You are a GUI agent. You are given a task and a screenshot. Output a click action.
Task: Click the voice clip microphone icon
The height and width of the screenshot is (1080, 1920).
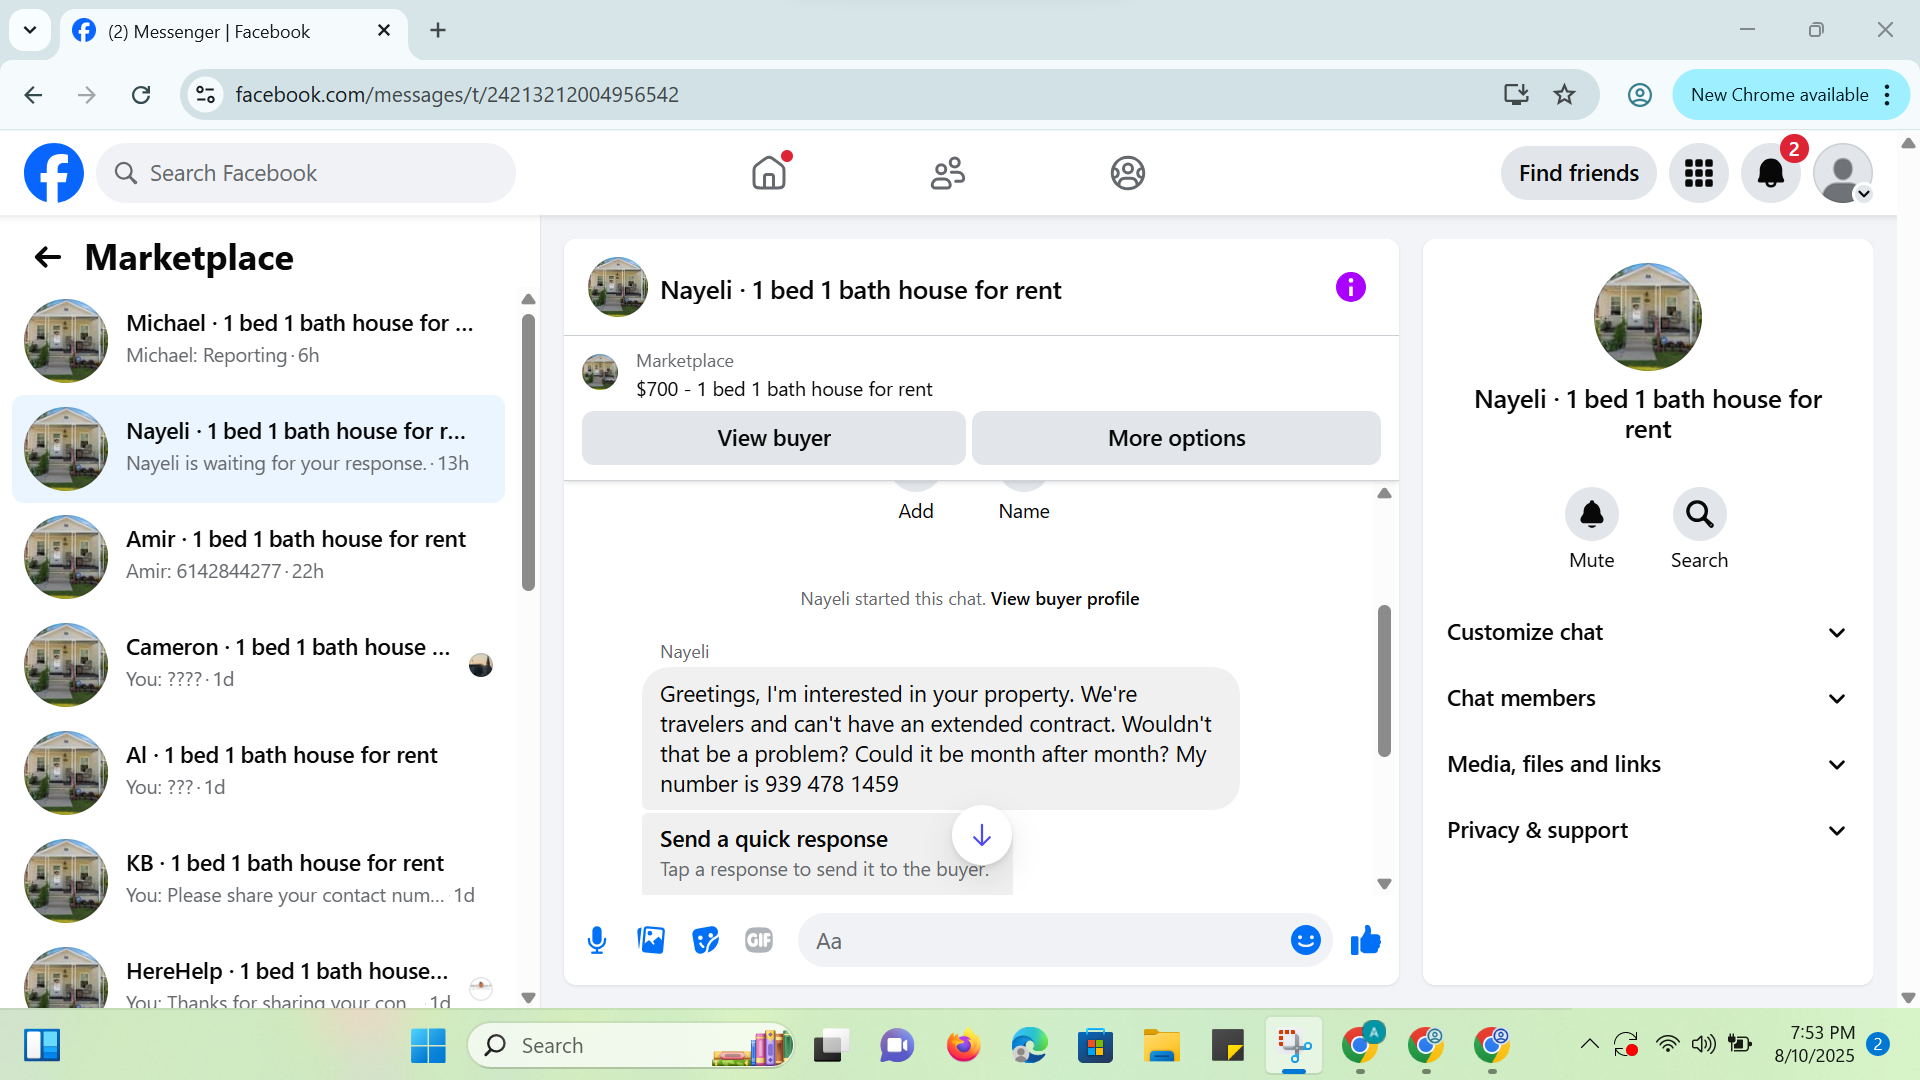point(597,940)
